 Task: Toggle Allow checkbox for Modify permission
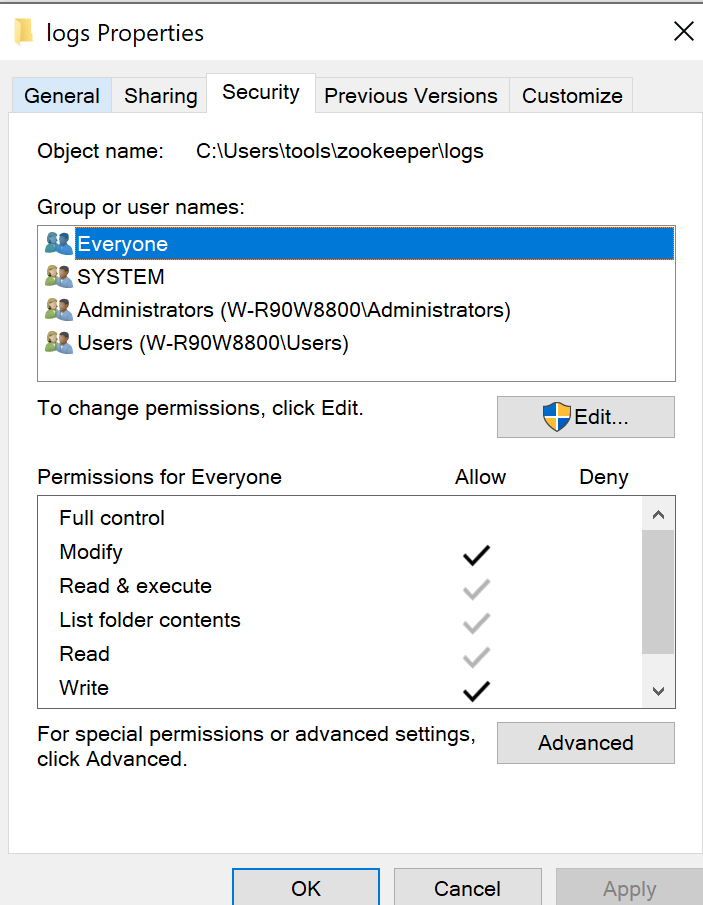tap(476, 553)
